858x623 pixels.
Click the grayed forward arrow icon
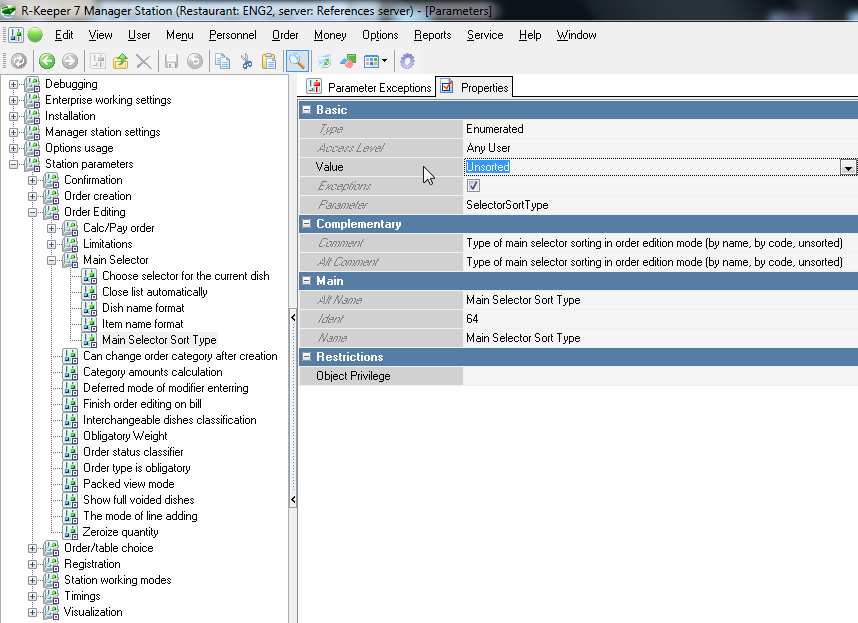pyautogui.click(x=69, y=61)
